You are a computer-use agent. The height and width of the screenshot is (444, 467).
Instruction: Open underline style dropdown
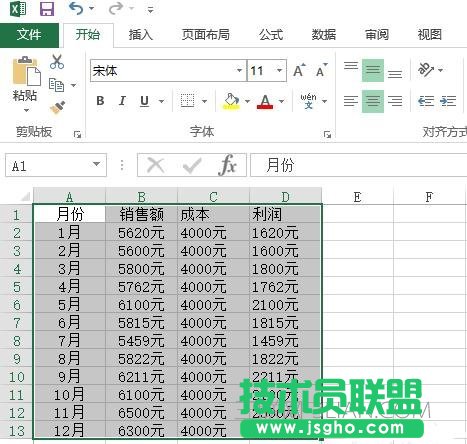click(161, 101)
